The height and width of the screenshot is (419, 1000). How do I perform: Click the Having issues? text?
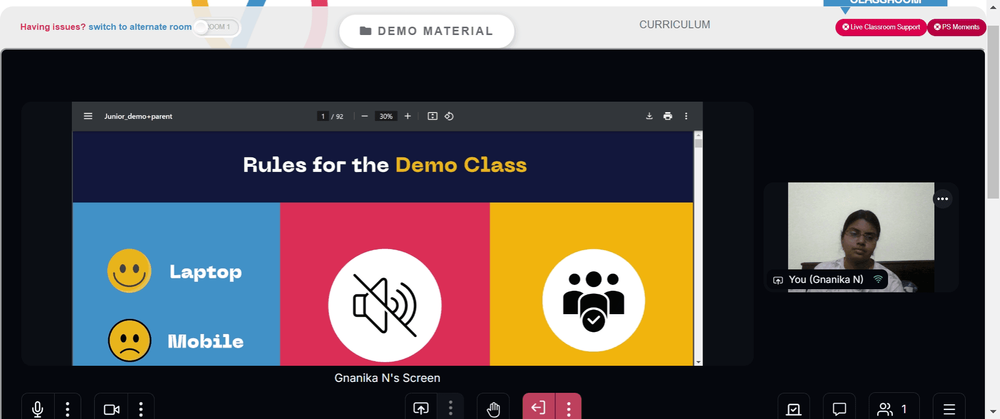[x=53, y=27]
